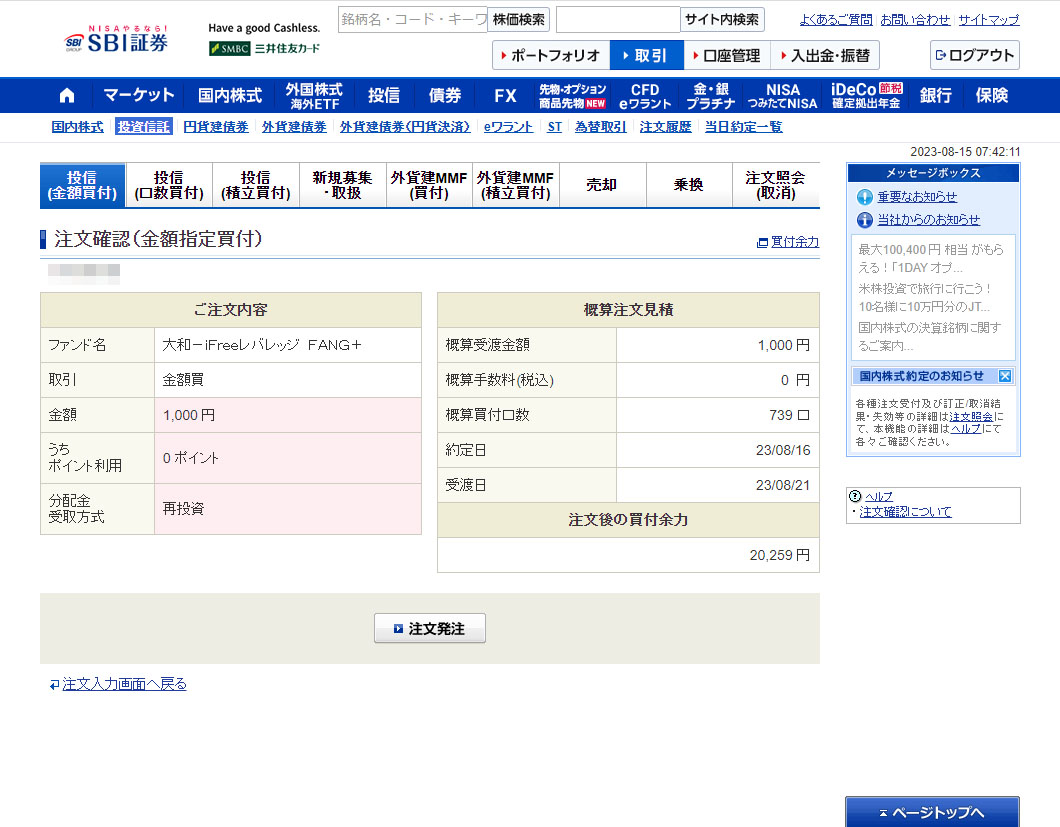Click the 株価検索 button

tap(518, 19)
